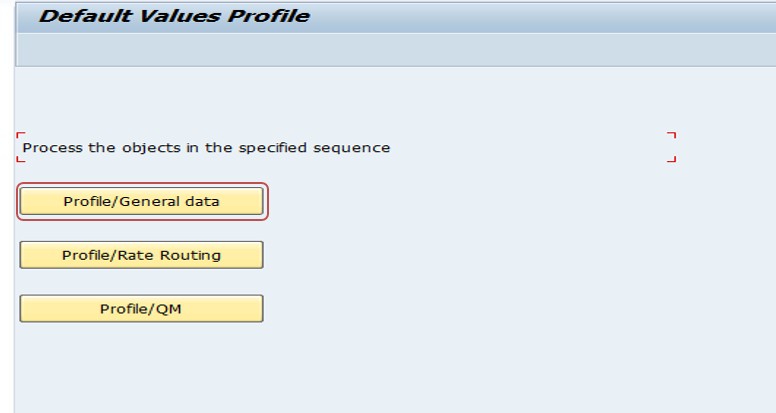Activate the last yellow button labeled Profile/QM
776x413 pixels.
[x=142, y=309]
